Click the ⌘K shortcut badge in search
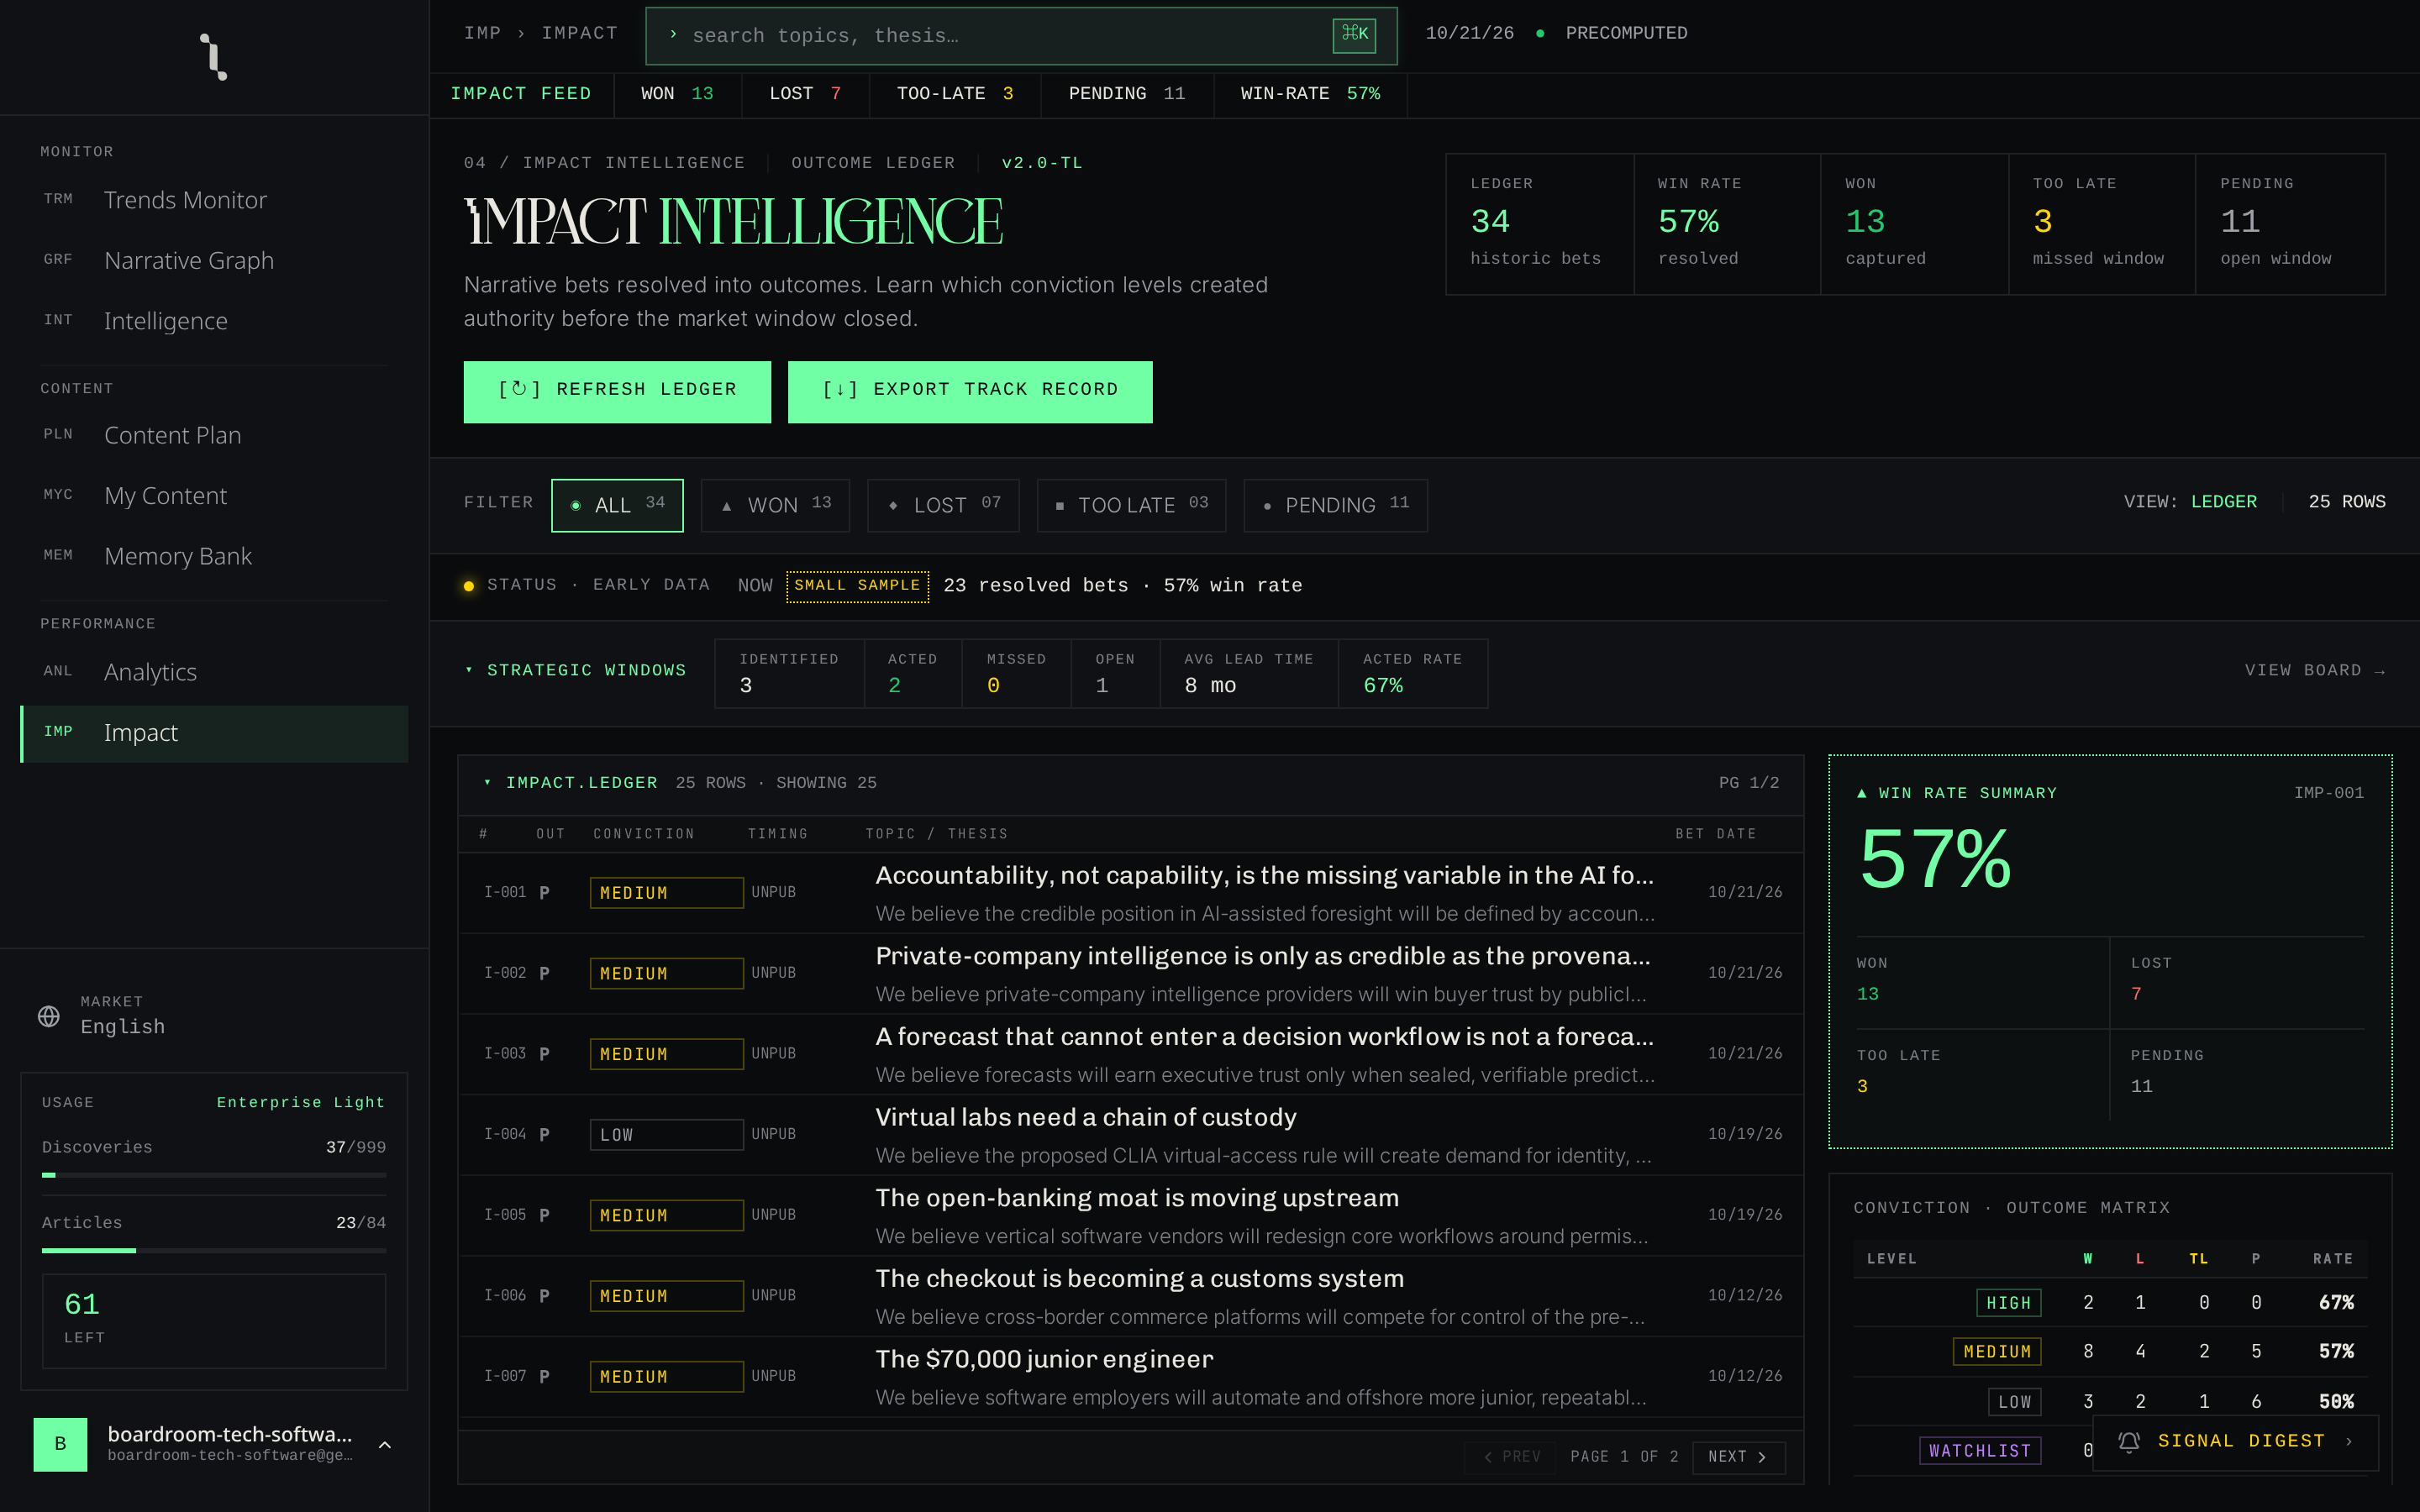Viewport: 2420px width, 1512px height. (1354, 35)
